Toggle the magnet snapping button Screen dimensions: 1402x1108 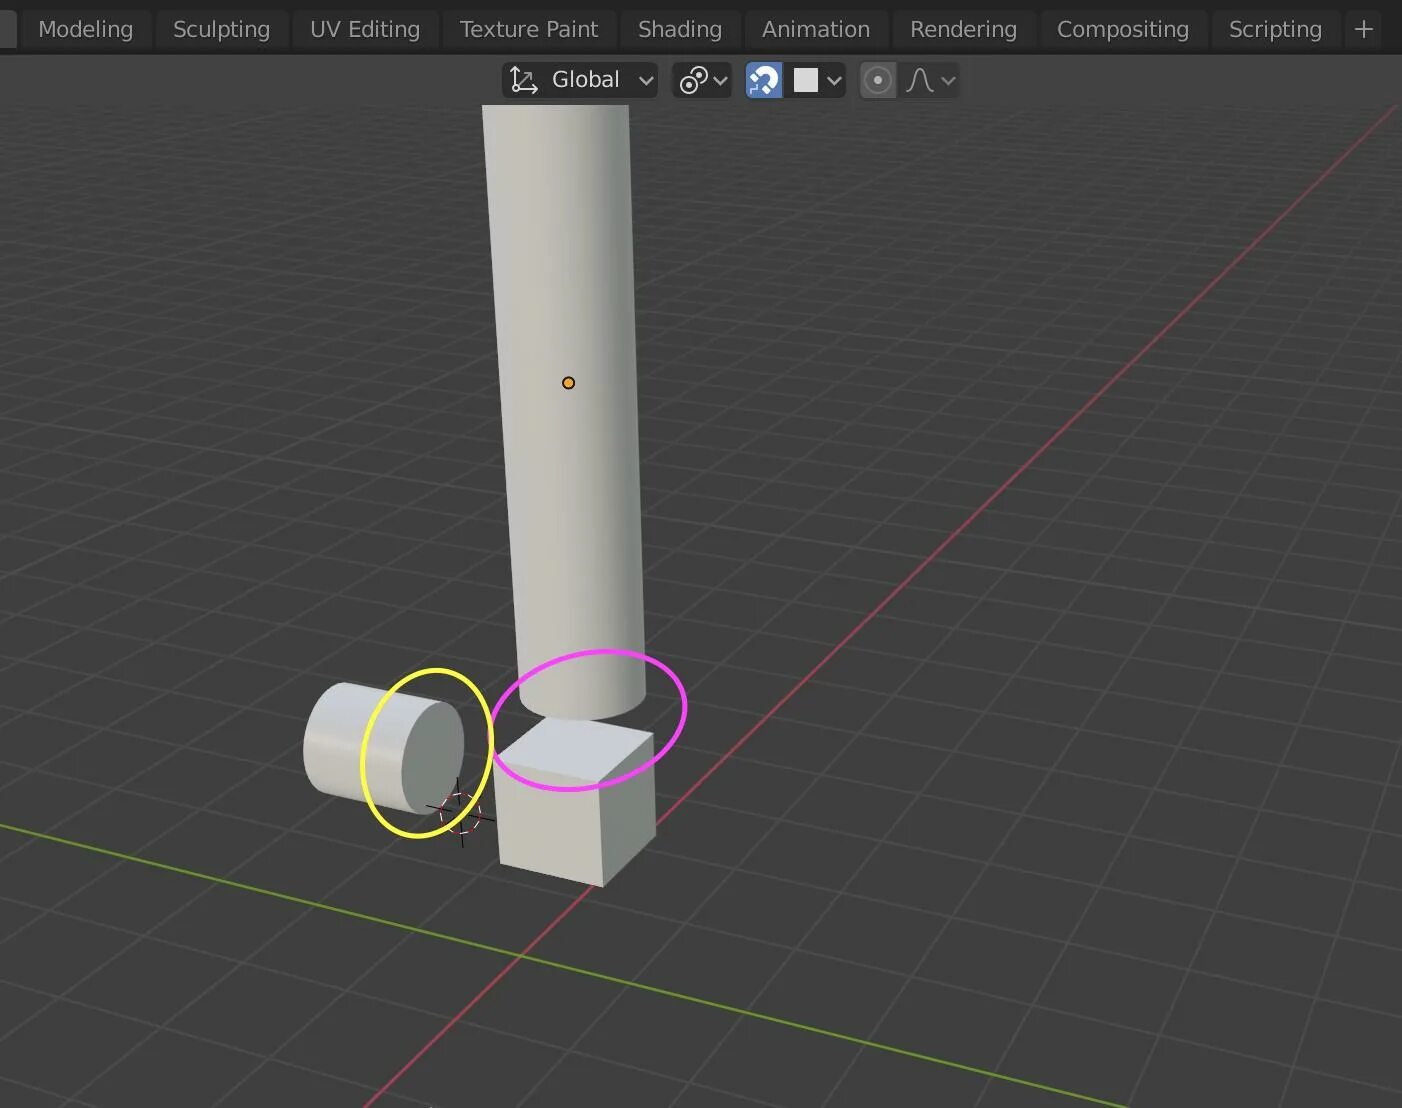[x=764, y=80]
